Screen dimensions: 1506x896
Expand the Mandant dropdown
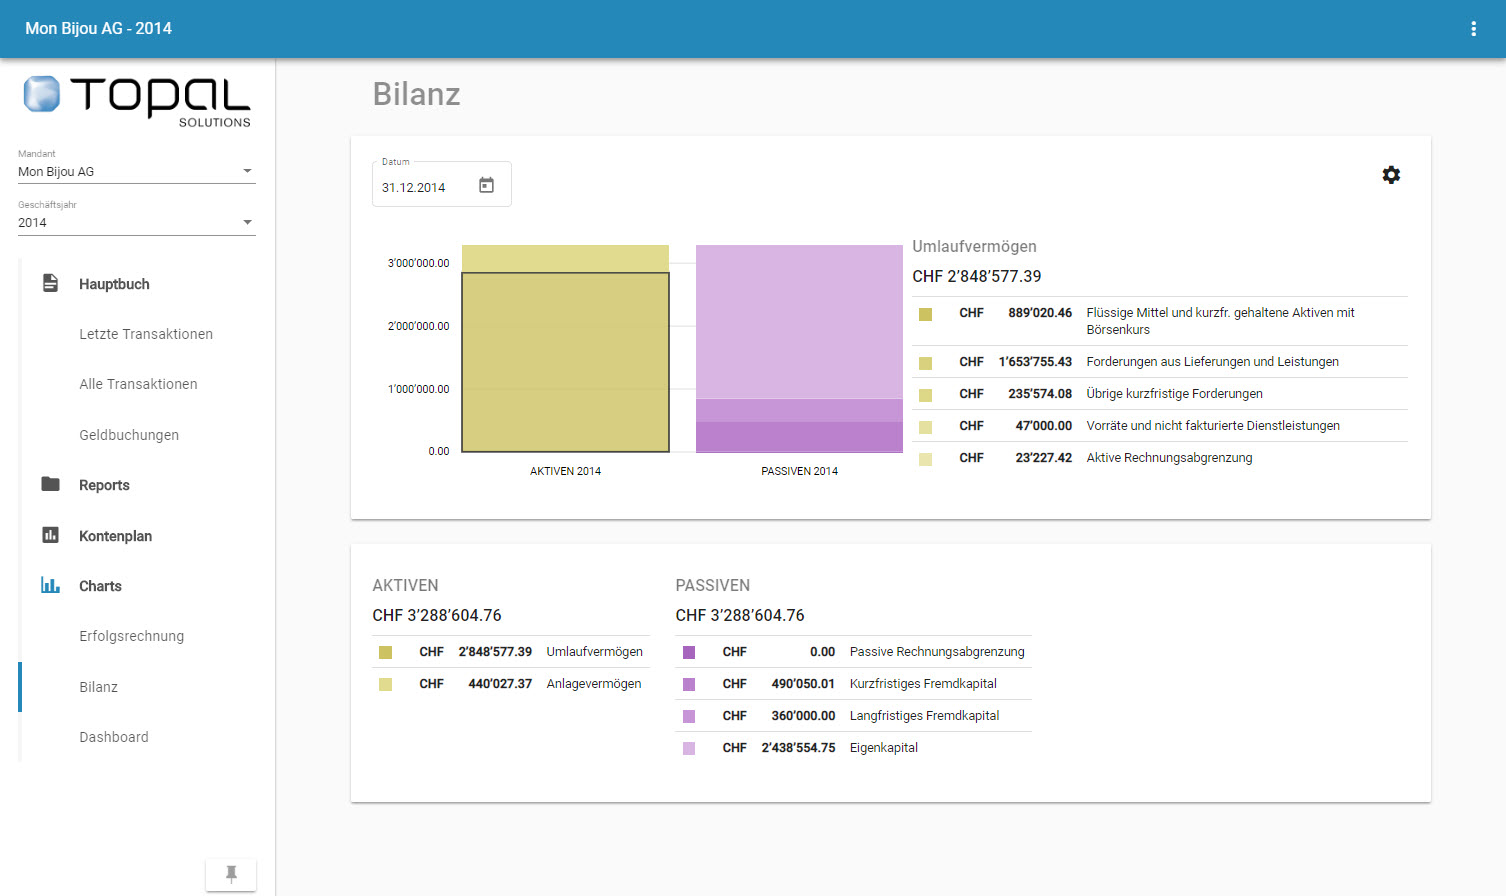[247, 171]
